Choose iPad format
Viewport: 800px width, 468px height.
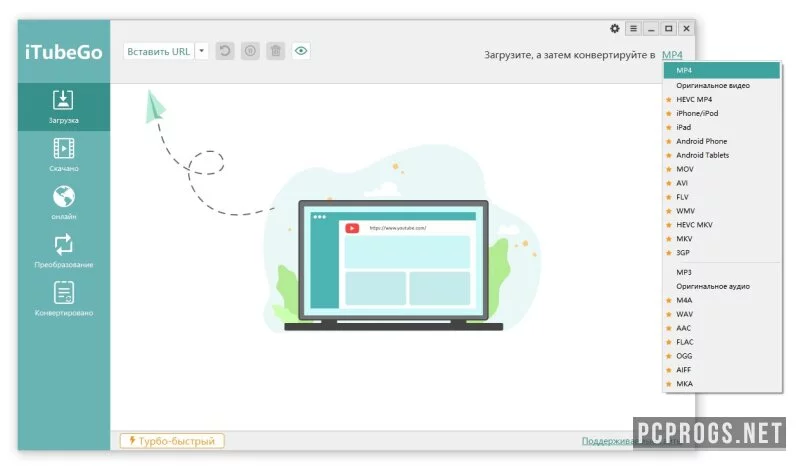(x=721, y=128)
